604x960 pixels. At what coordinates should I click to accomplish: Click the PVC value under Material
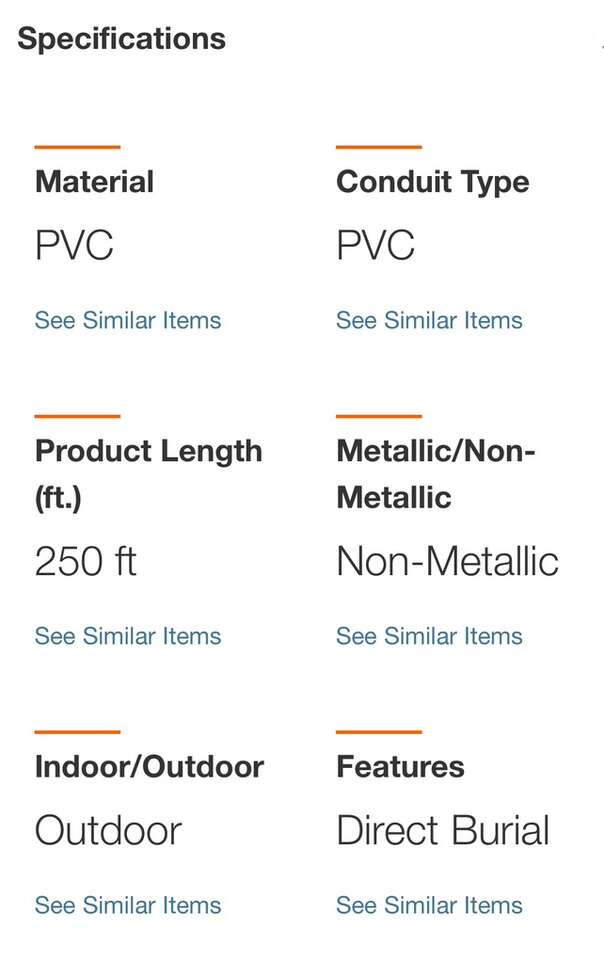74,246
